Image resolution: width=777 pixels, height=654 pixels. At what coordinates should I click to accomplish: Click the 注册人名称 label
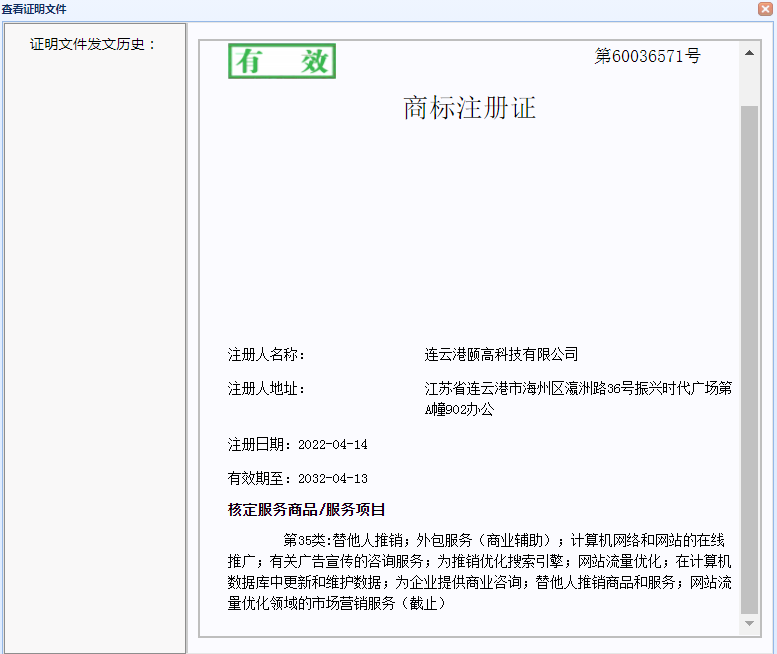click(x=266, y=355)
